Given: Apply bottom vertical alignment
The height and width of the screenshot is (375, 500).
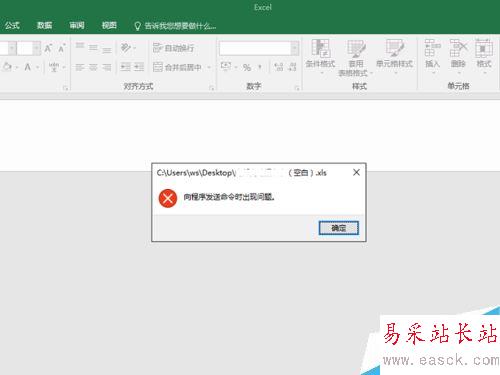Looking at the screenshot, I should pos(107,50).
